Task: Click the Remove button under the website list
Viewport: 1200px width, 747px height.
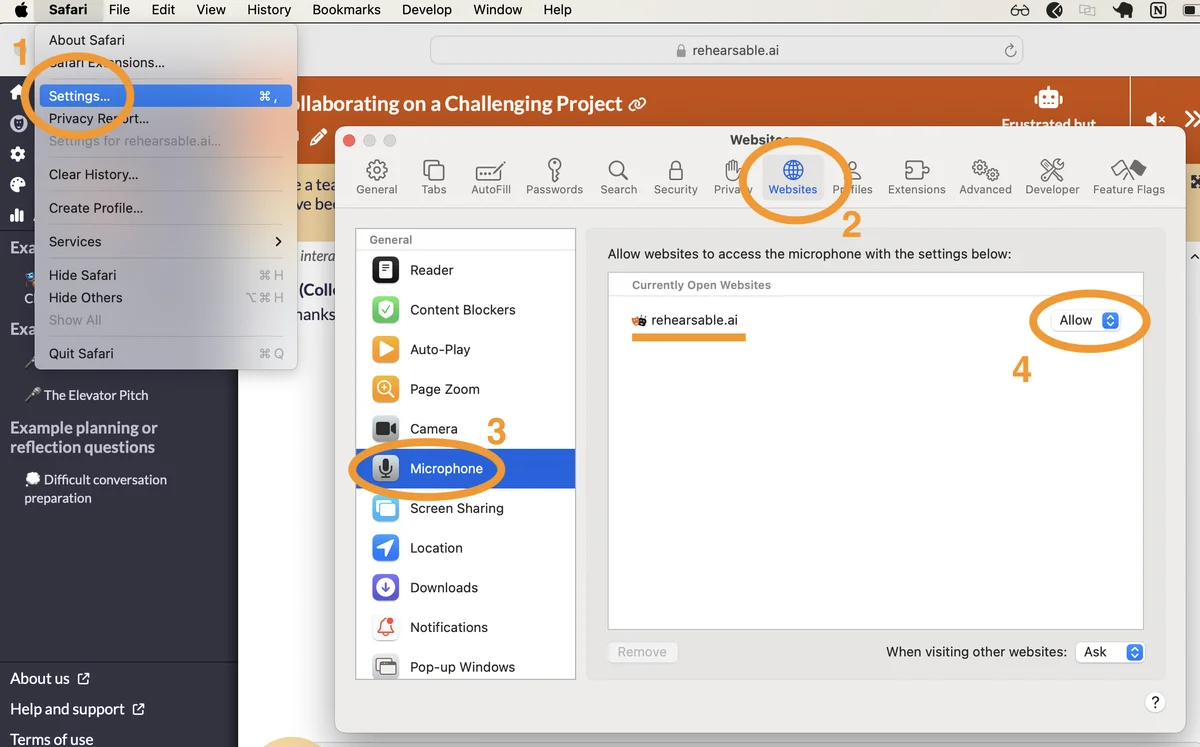Action: coord(642,652)
